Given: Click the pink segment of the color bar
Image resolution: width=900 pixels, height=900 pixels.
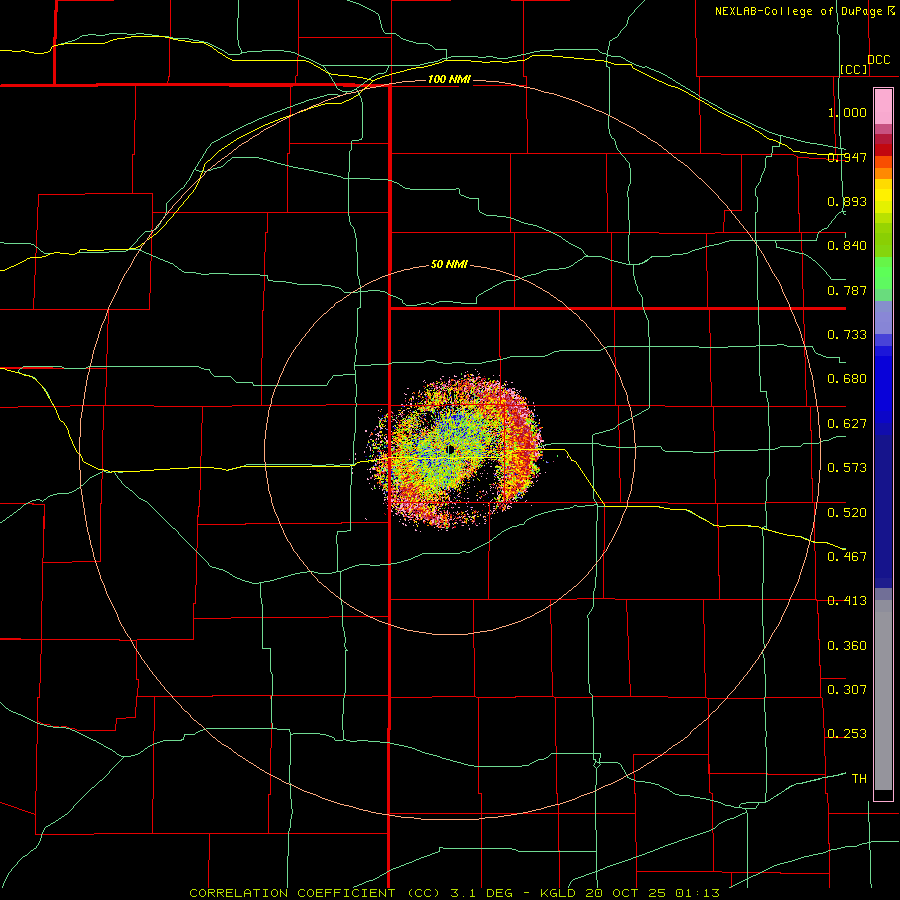Looking at the screenshot, I should pyautogui.click(x=883, y=107).
